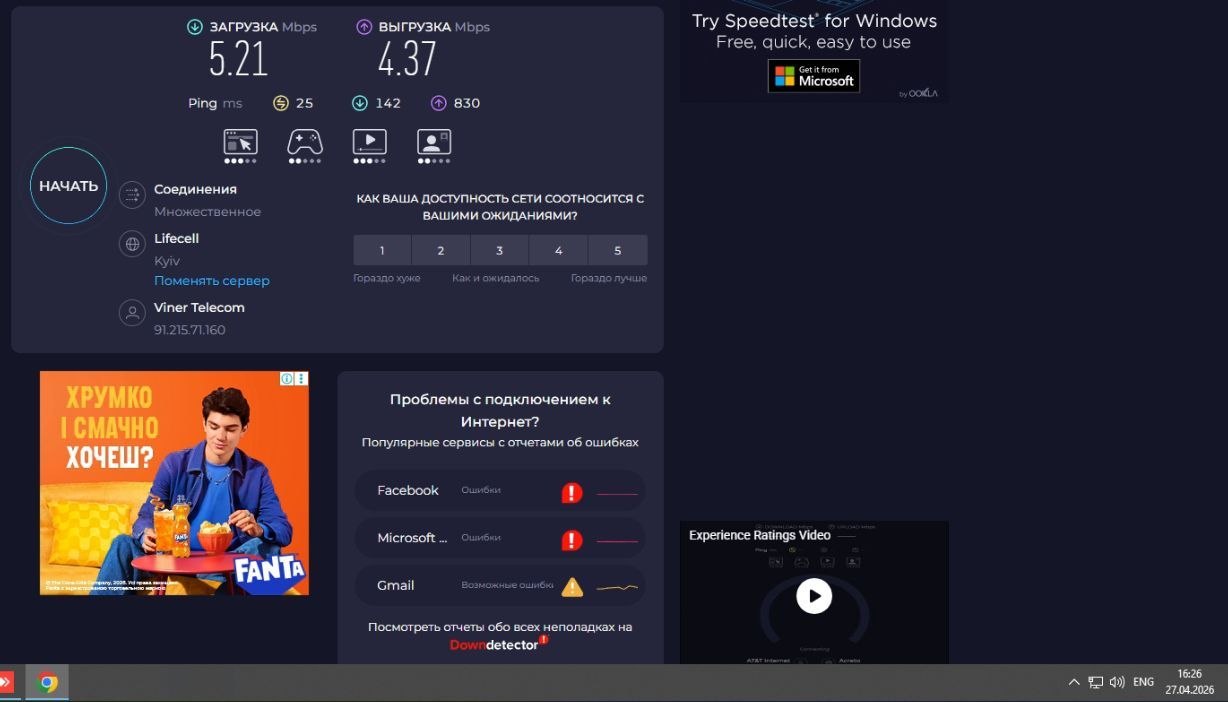The width and height of the screenshot is (1228, 702).
Task: Open the gaming controller experience rating icon
Action: [x=305, y=146]
